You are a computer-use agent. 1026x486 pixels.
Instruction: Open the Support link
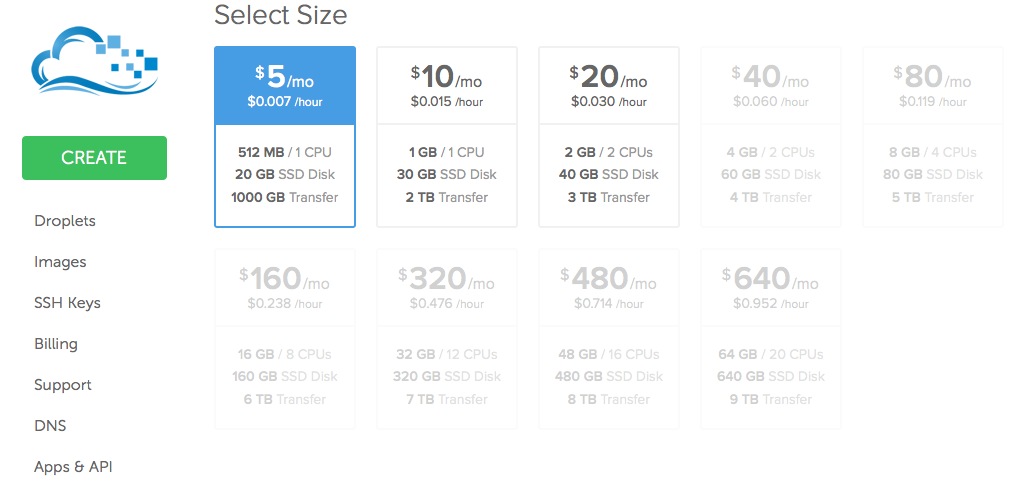[63, 385]
